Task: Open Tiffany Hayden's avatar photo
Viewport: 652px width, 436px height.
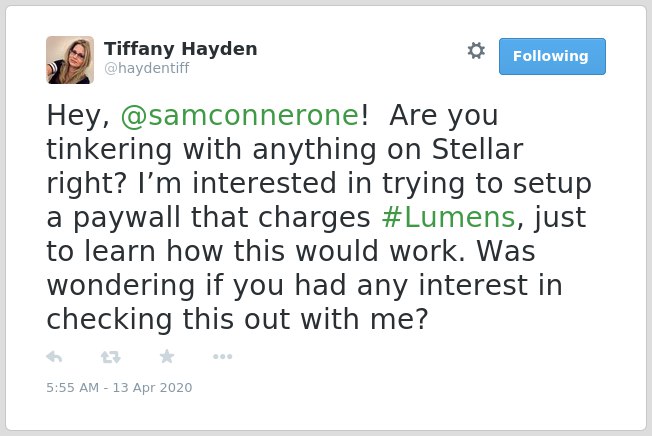Action: (70, 60)
